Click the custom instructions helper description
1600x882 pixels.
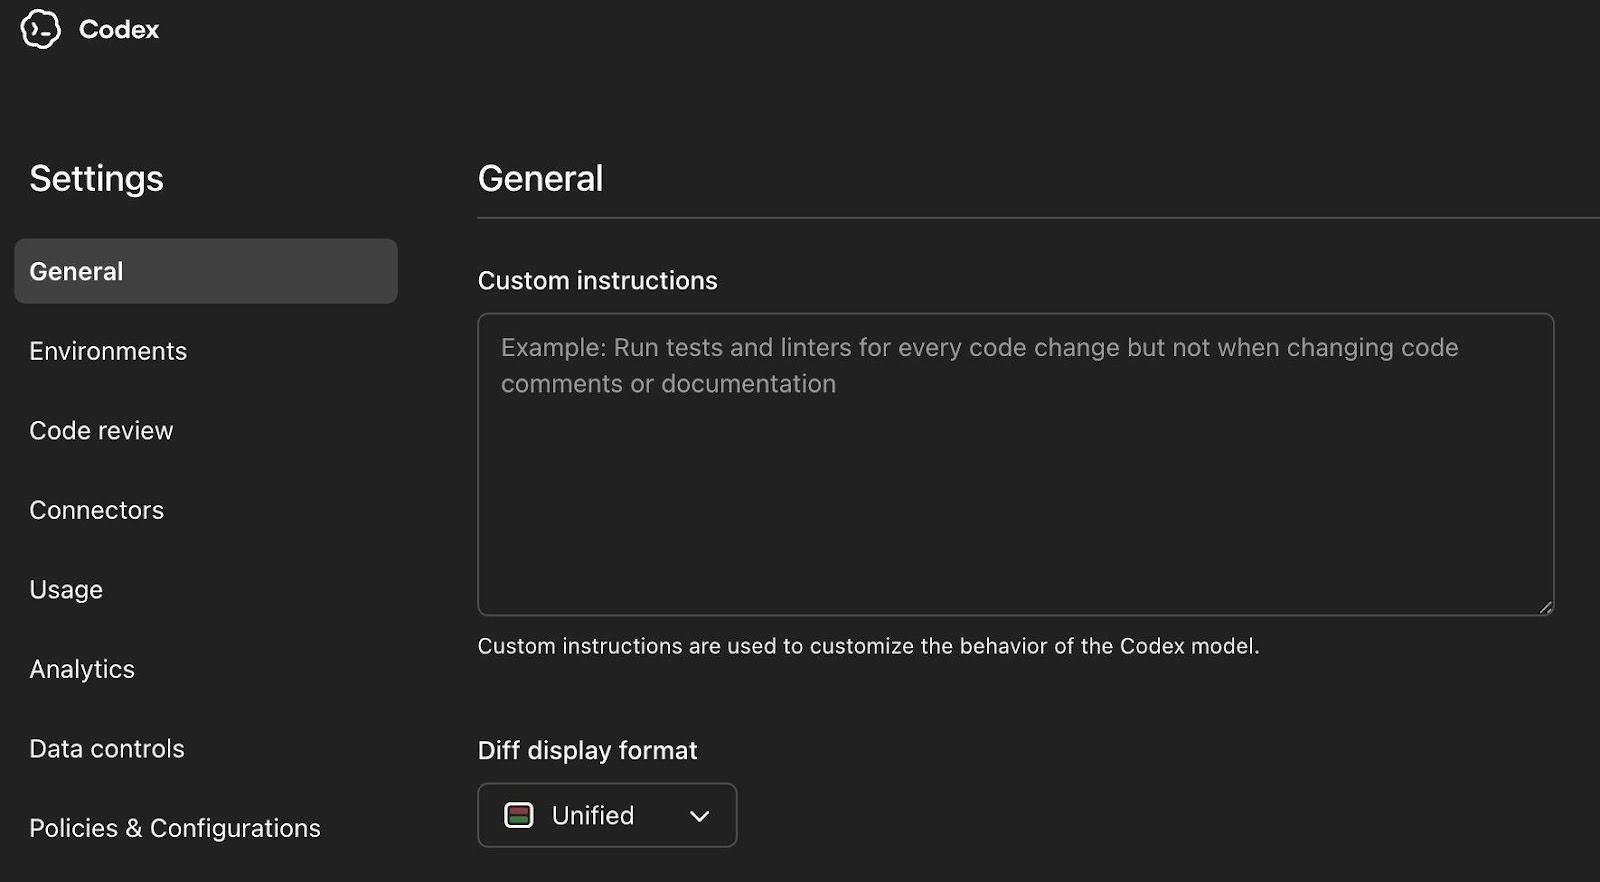868,646
